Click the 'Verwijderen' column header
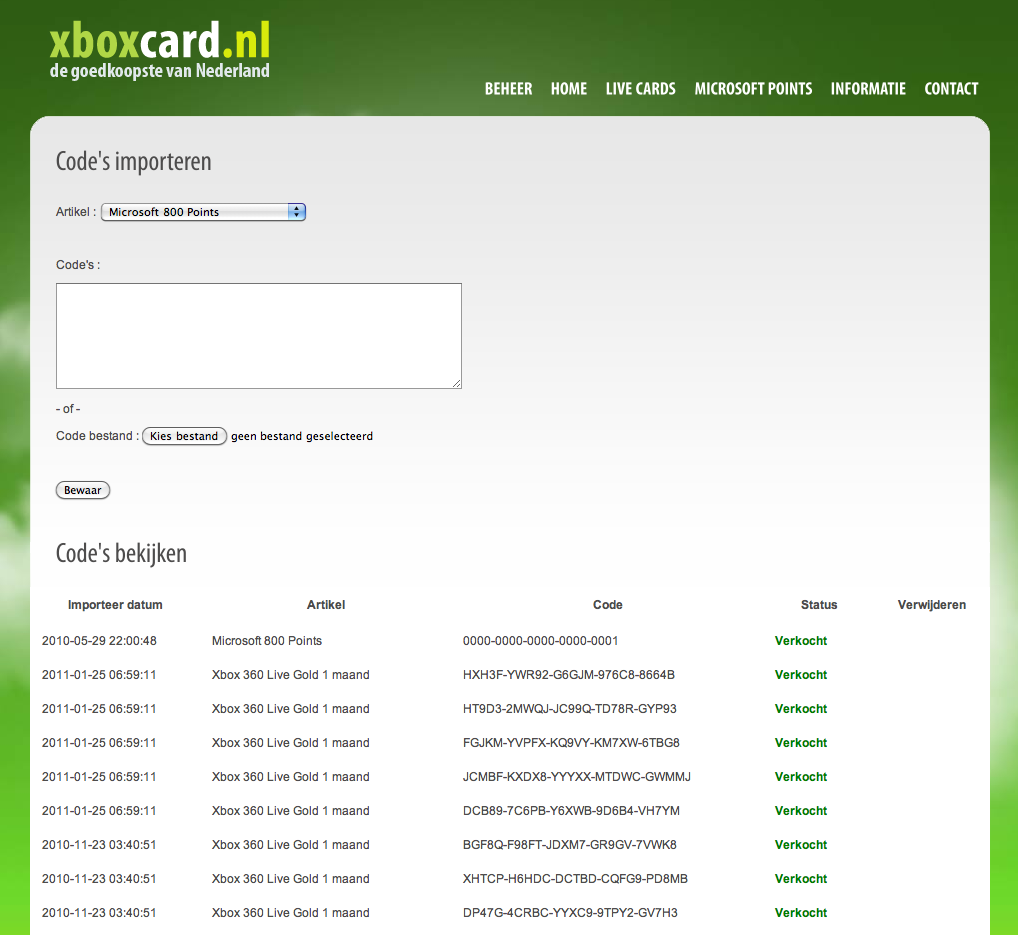1018x935 pixels. click(x=932, y=605)
